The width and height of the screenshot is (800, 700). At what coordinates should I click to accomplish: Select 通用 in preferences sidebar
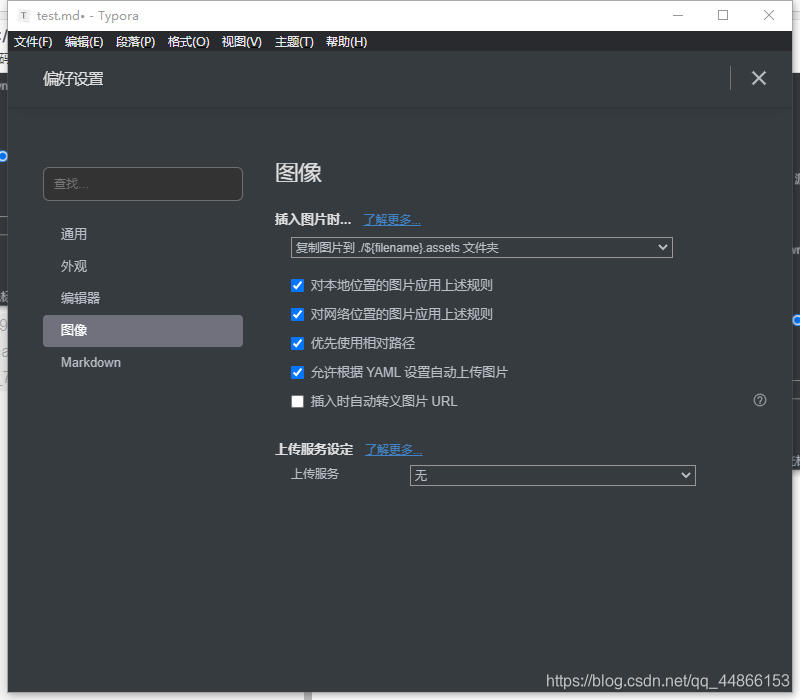click(143, 234)
